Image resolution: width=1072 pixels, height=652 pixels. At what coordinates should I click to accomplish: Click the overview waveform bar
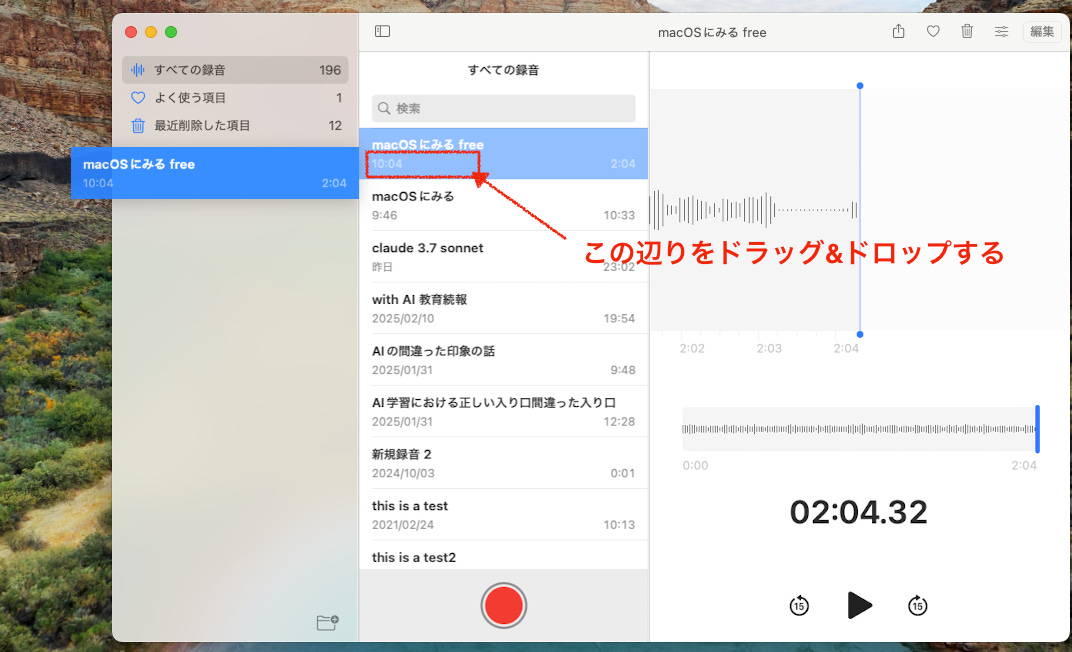pyautogui.click(x=859, y=429)
